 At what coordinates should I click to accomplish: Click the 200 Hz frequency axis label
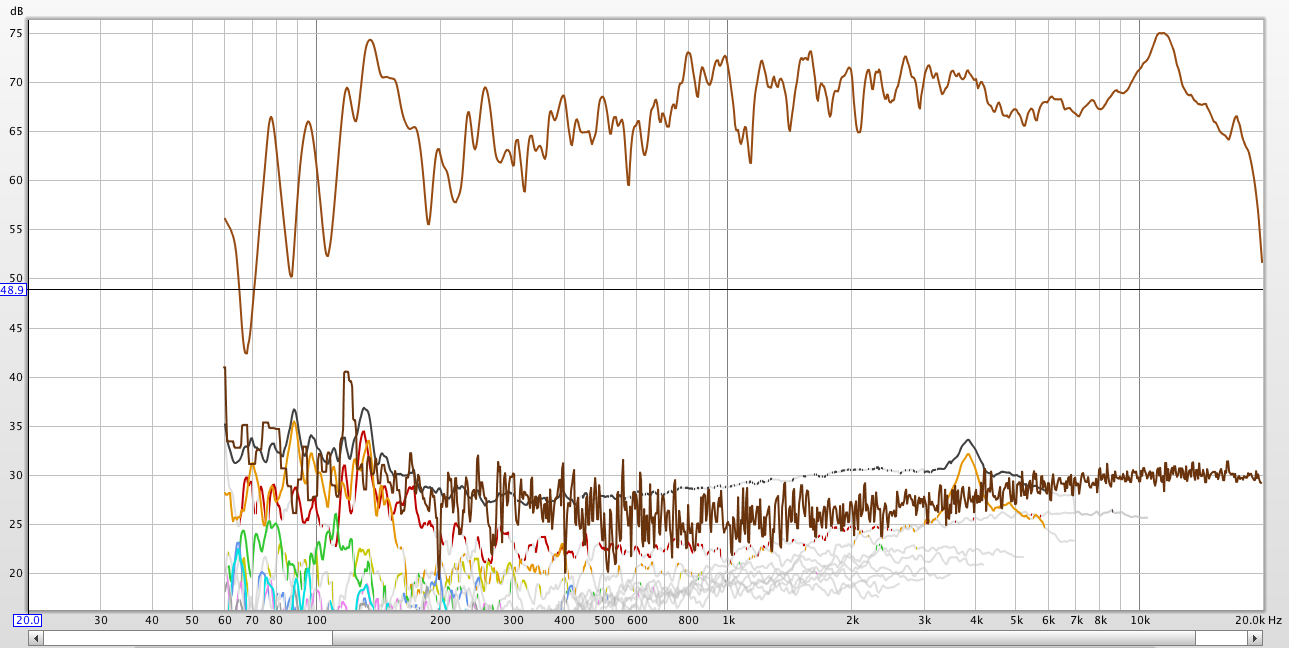tap(440, 620)
